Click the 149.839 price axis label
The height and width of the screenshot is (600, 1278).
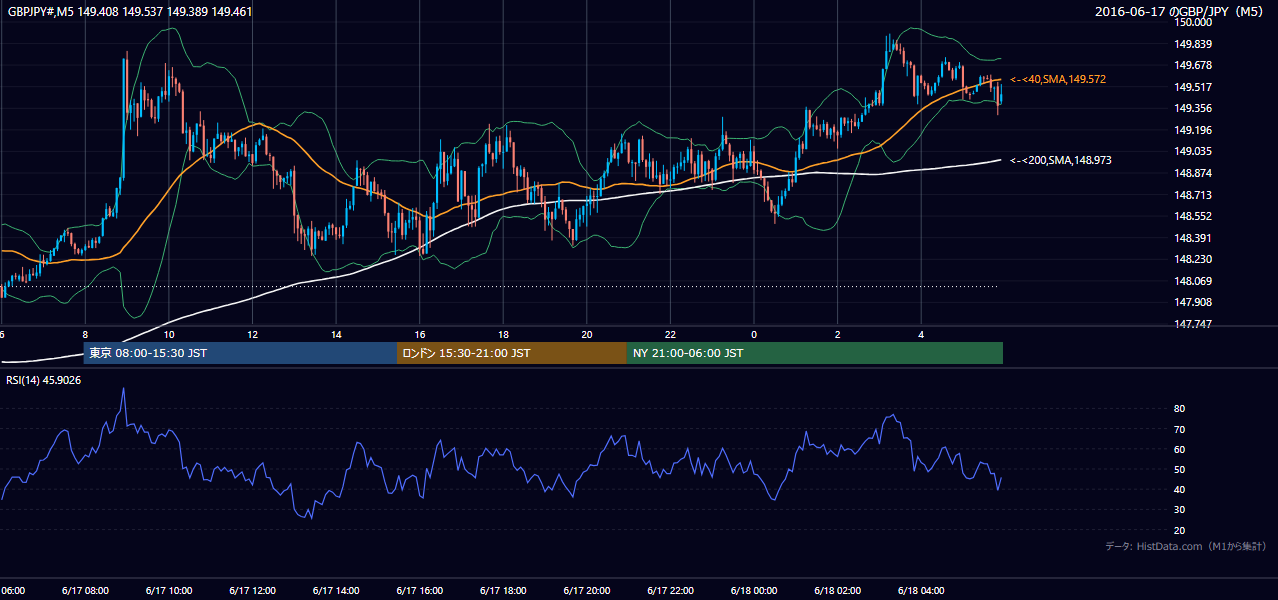coord(1193,44)
